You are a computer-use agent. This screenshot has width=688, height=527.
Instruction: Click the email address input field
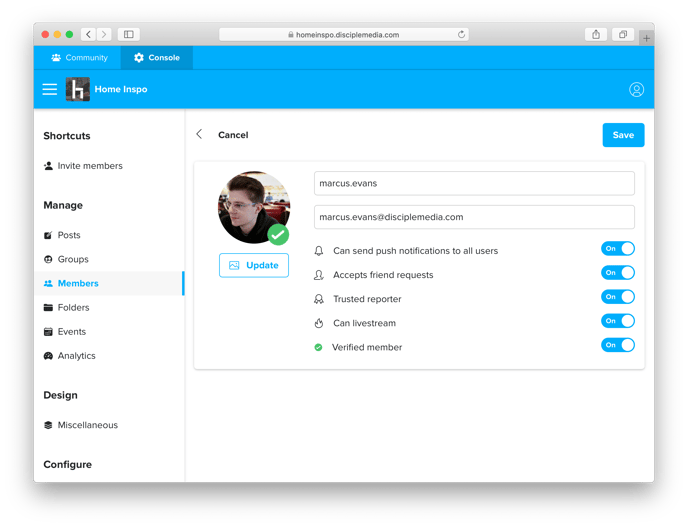point(474,217)
